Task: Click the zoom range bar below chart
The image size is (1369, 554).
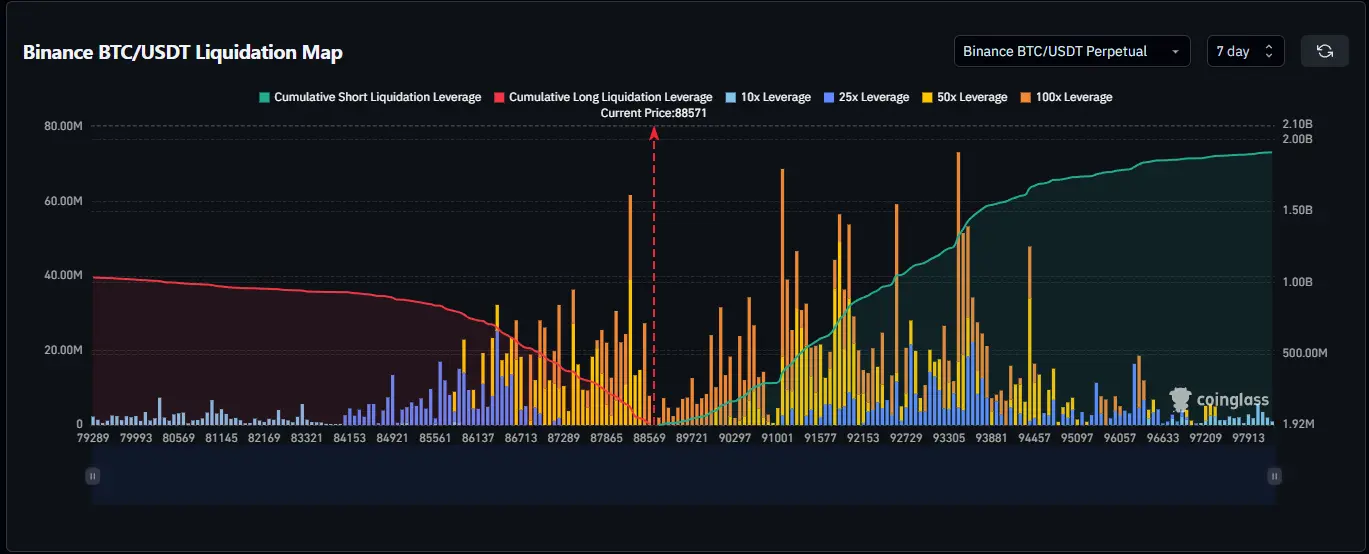Action: [x=683, y=476]
